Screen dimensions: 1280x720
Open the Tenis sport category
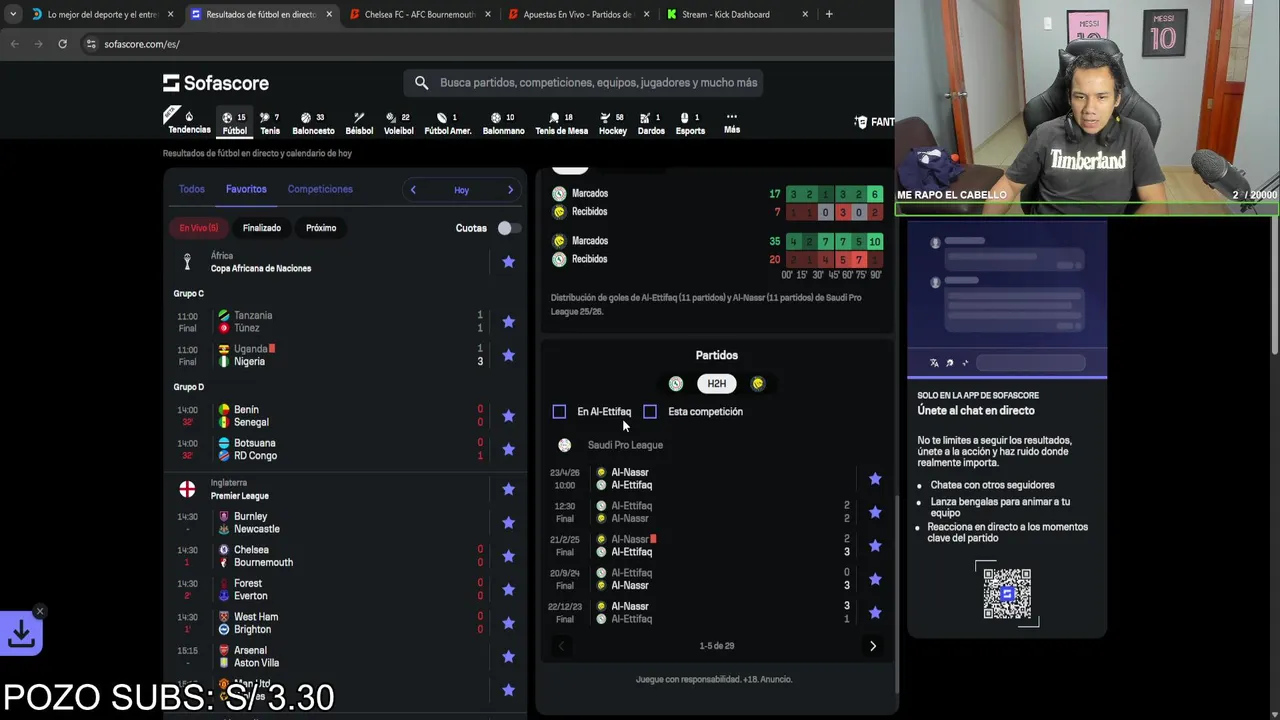coord(270,123)
